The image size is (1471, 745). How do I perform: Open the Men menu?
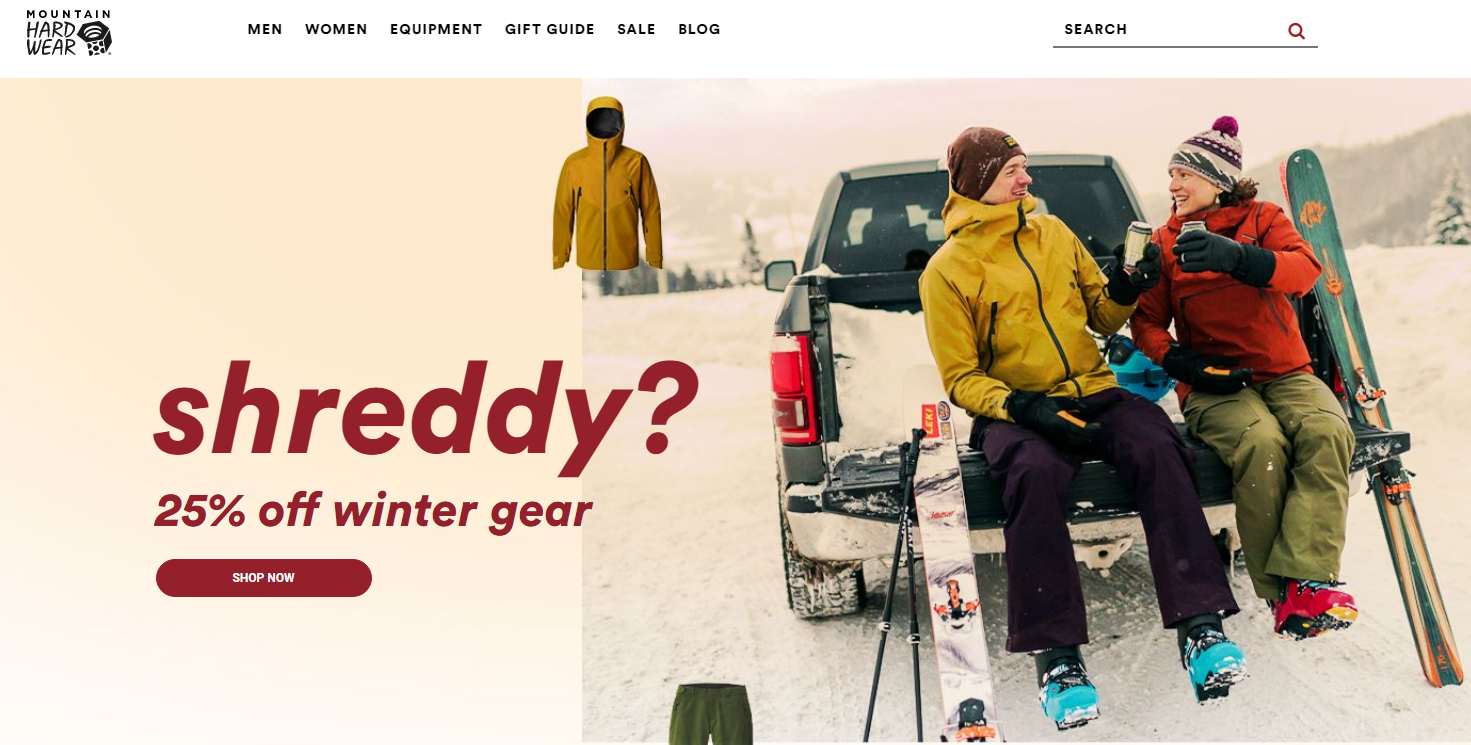265,30
